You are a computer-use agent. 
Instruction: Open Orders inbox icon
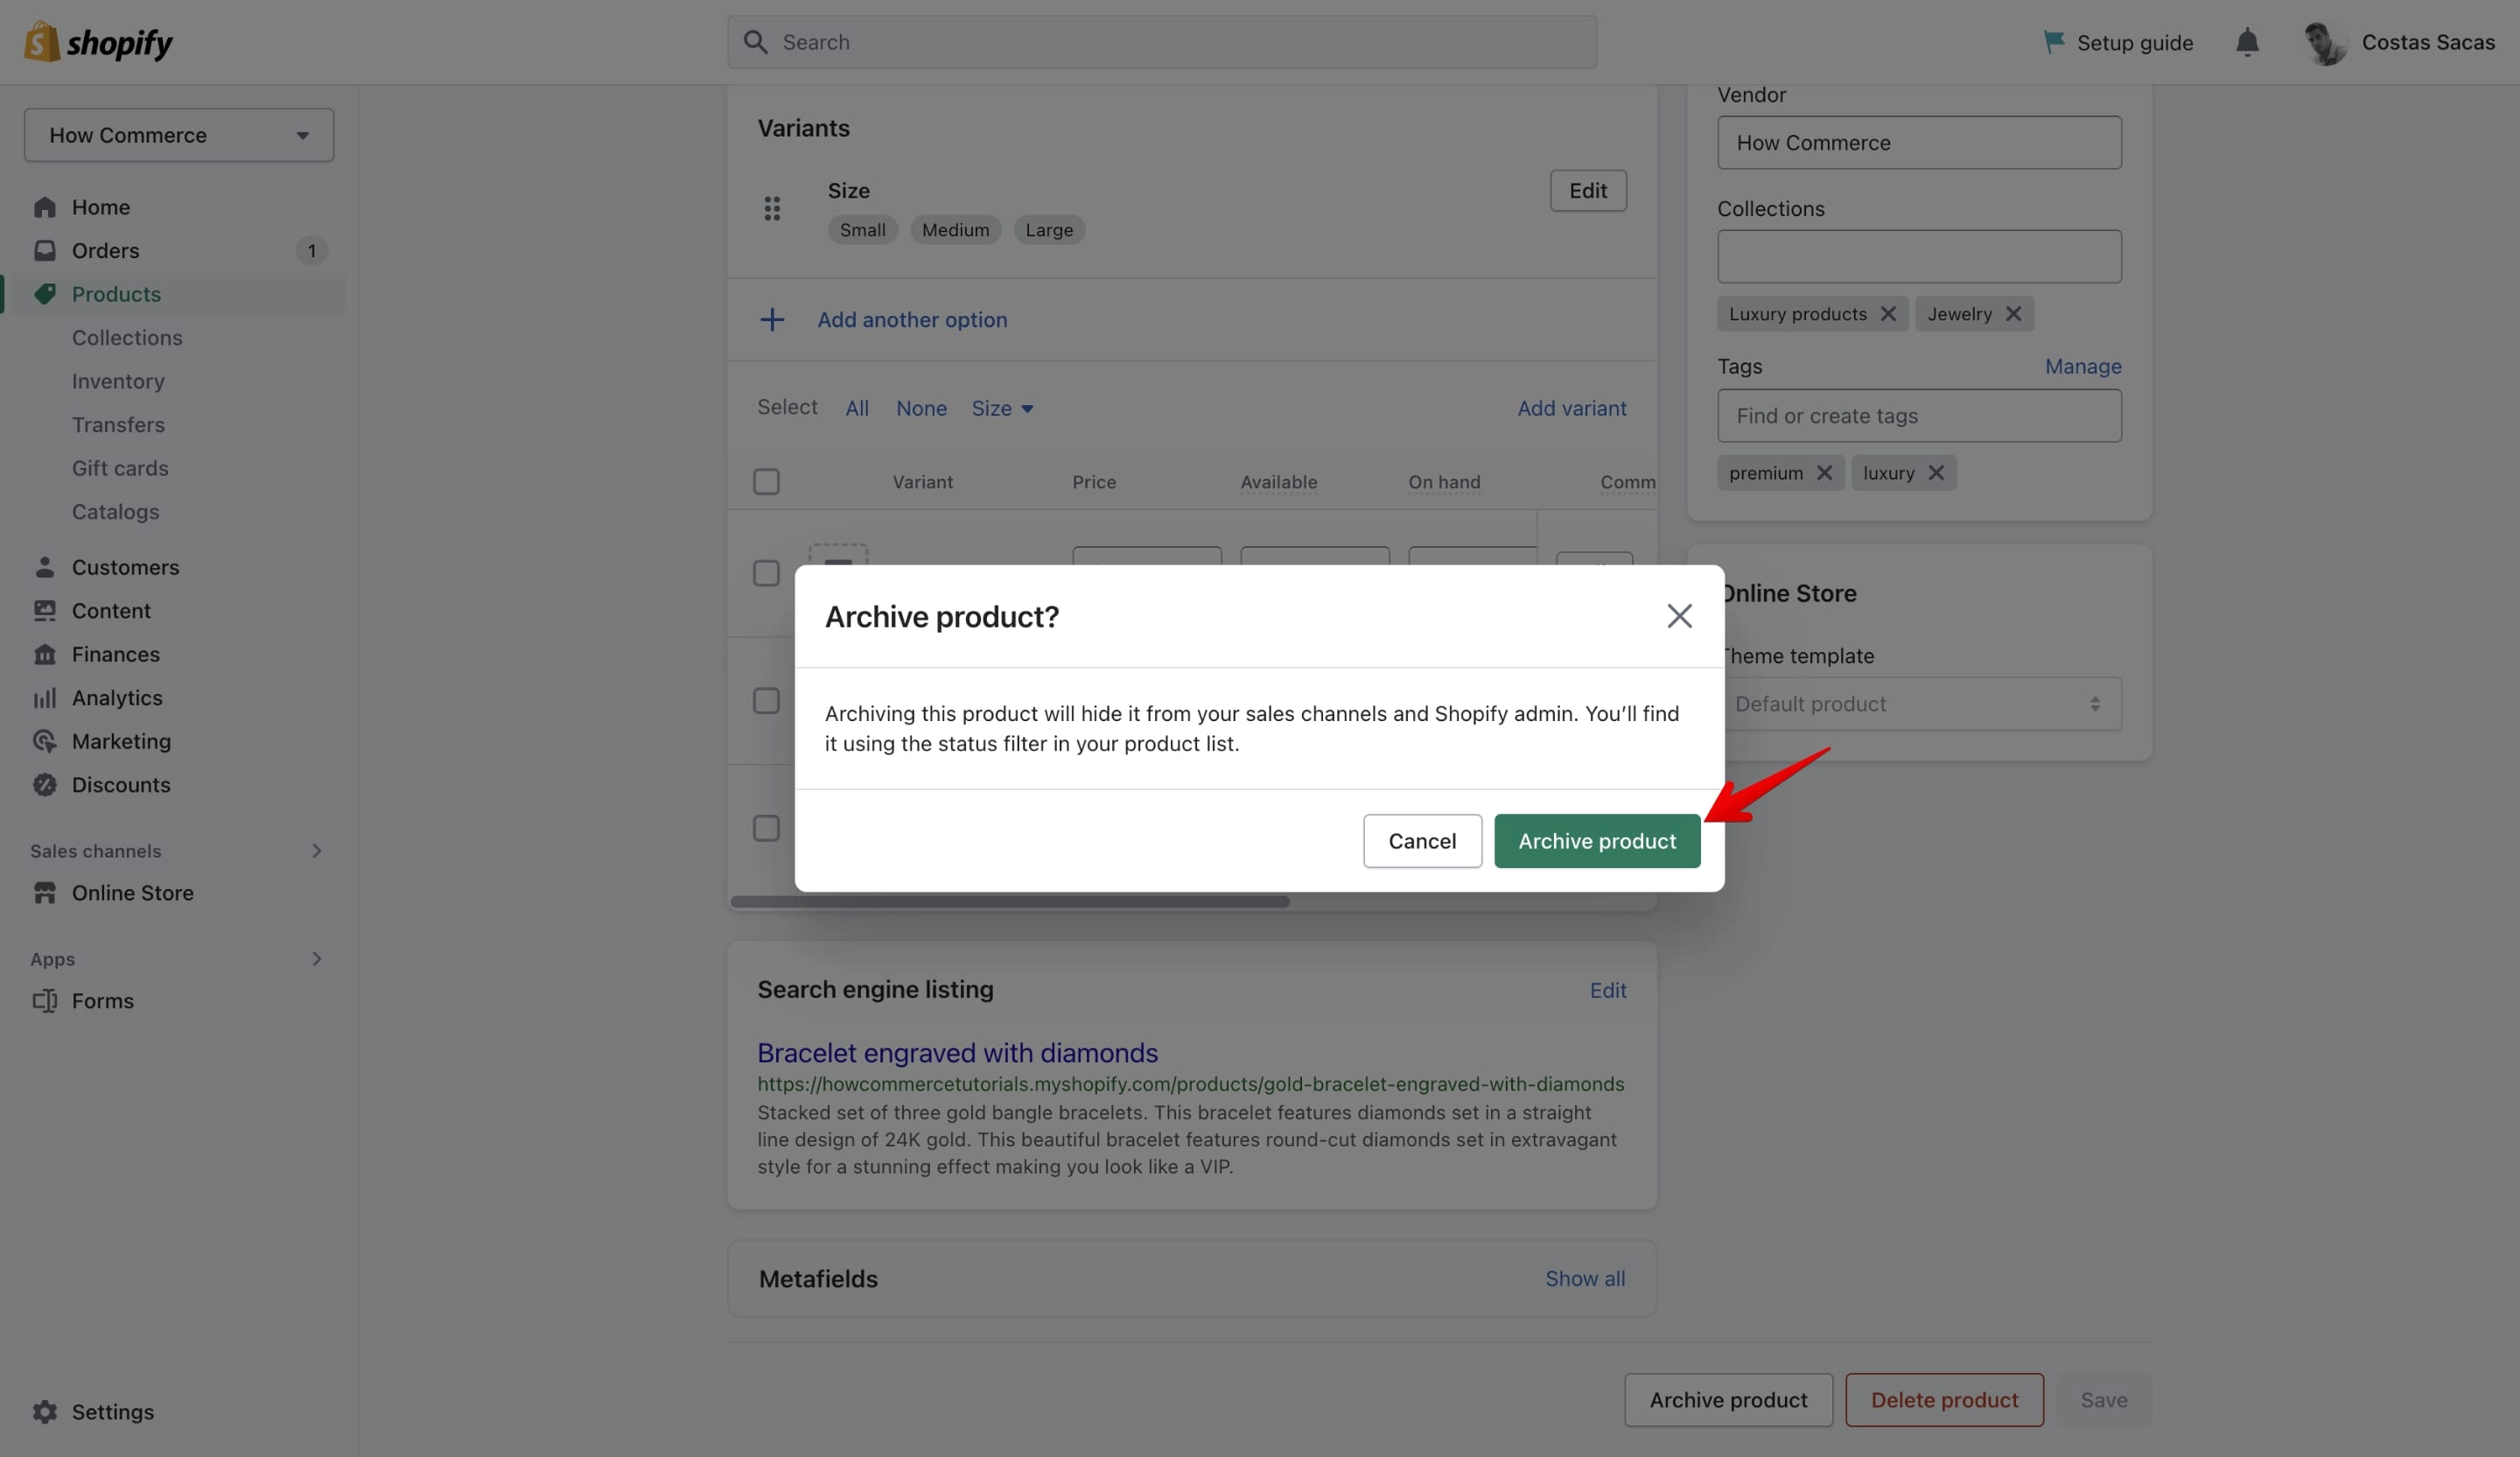click(x=44, y=250)
